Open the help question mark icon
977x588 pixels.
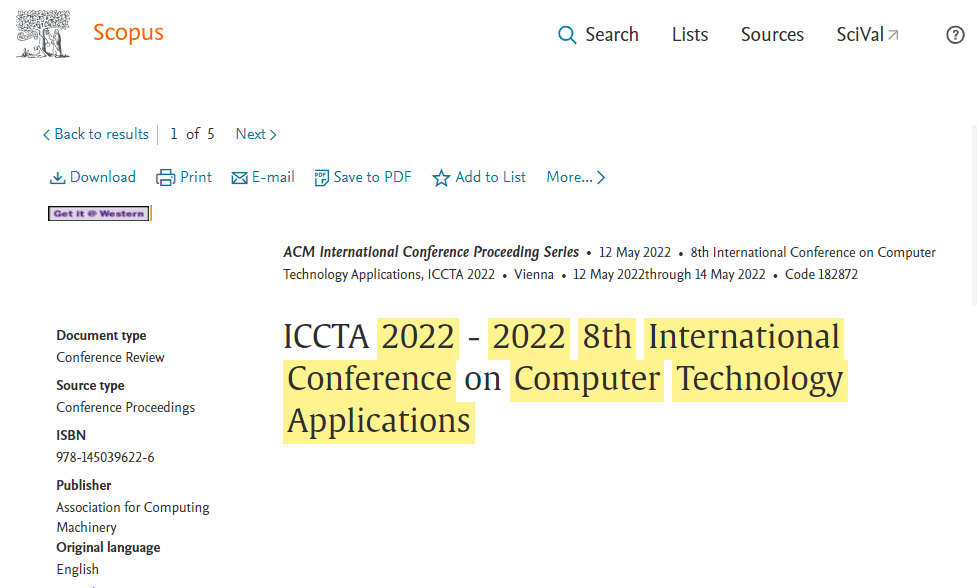tap(954, 35)
